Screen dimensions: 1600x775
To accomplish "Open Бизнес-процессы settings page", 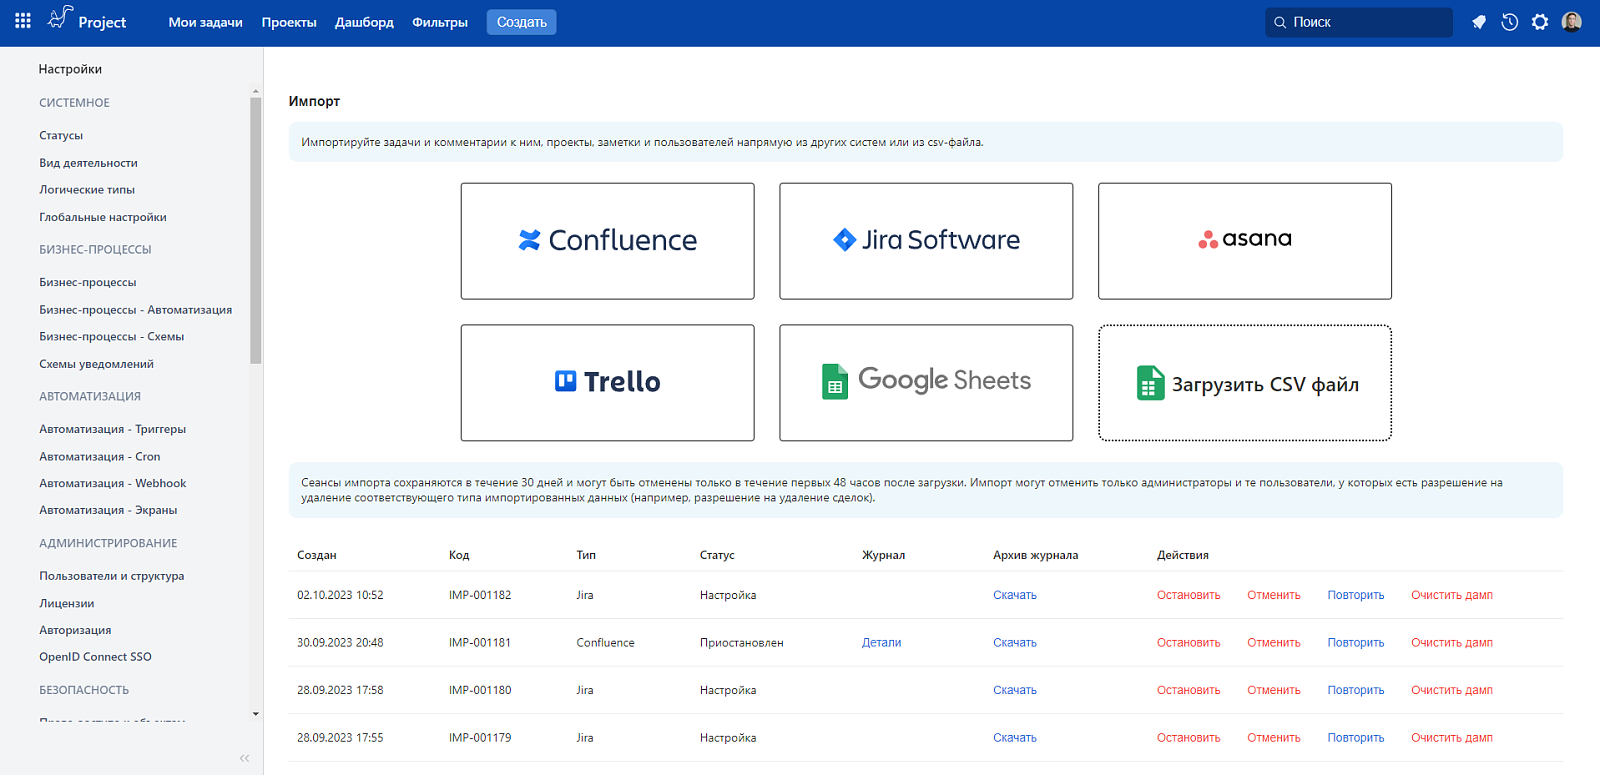I will coord(88,282).
